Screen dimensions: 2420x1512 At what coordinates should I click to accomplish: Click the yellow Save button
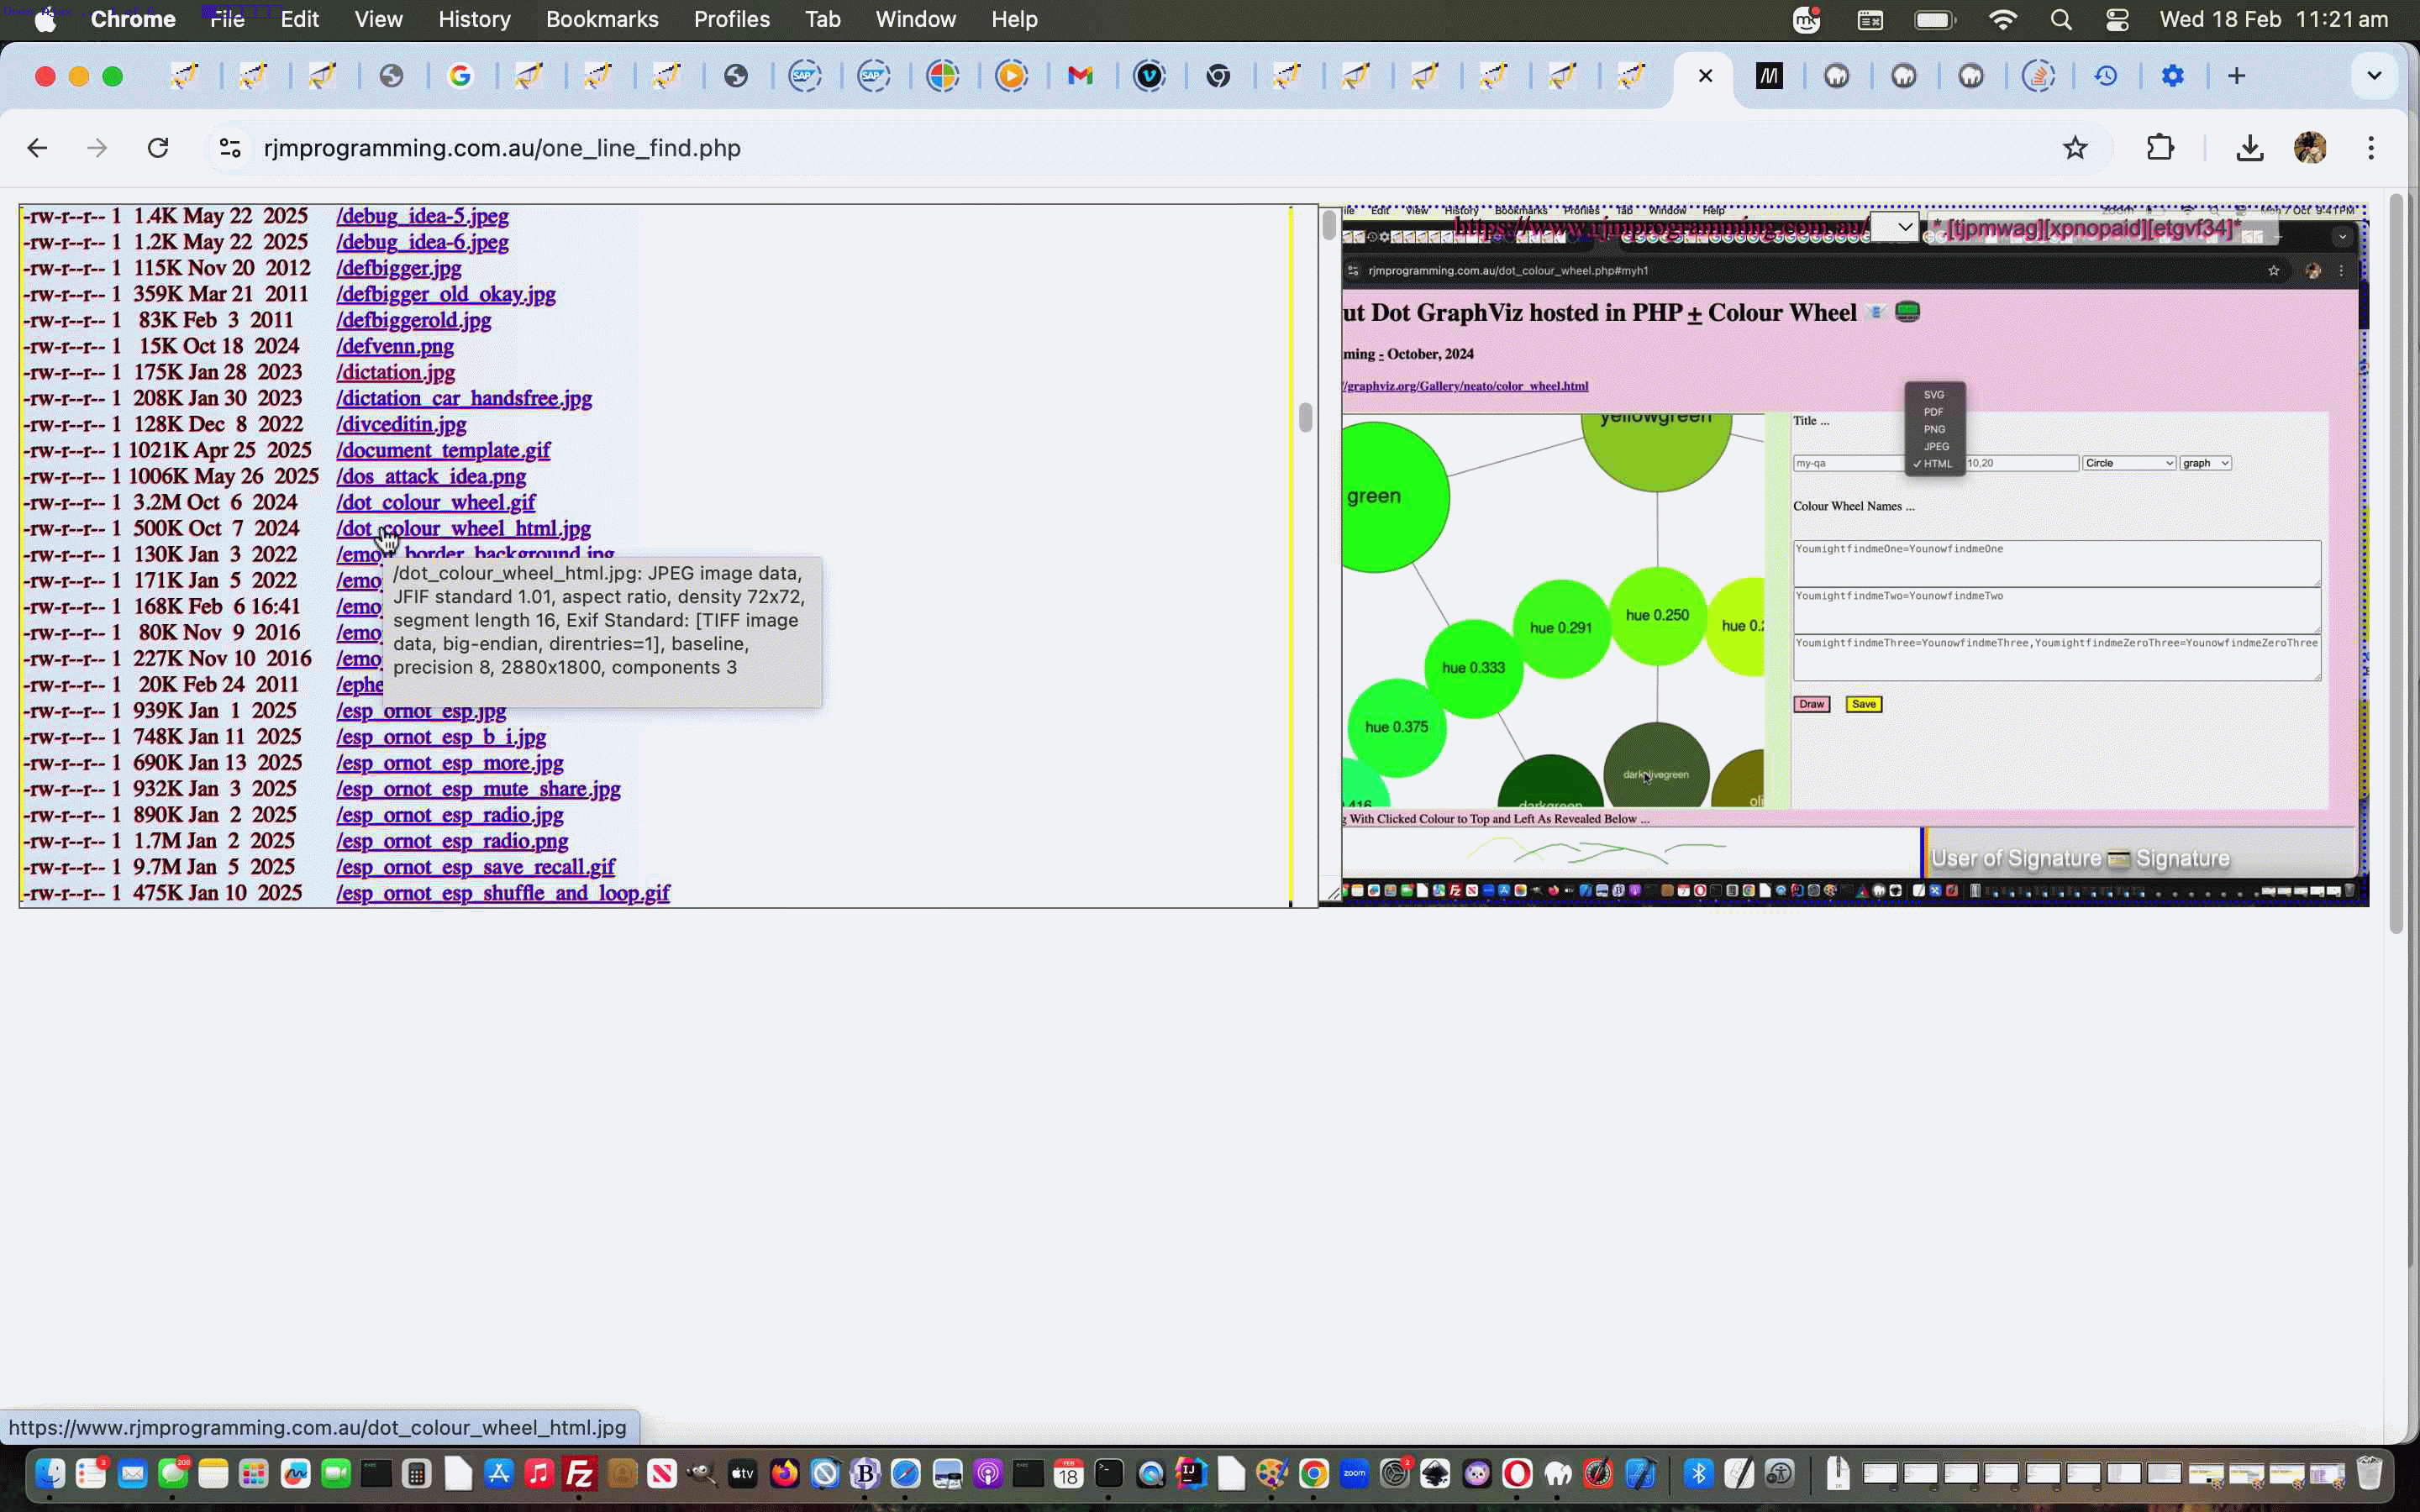coord(1862,704)
